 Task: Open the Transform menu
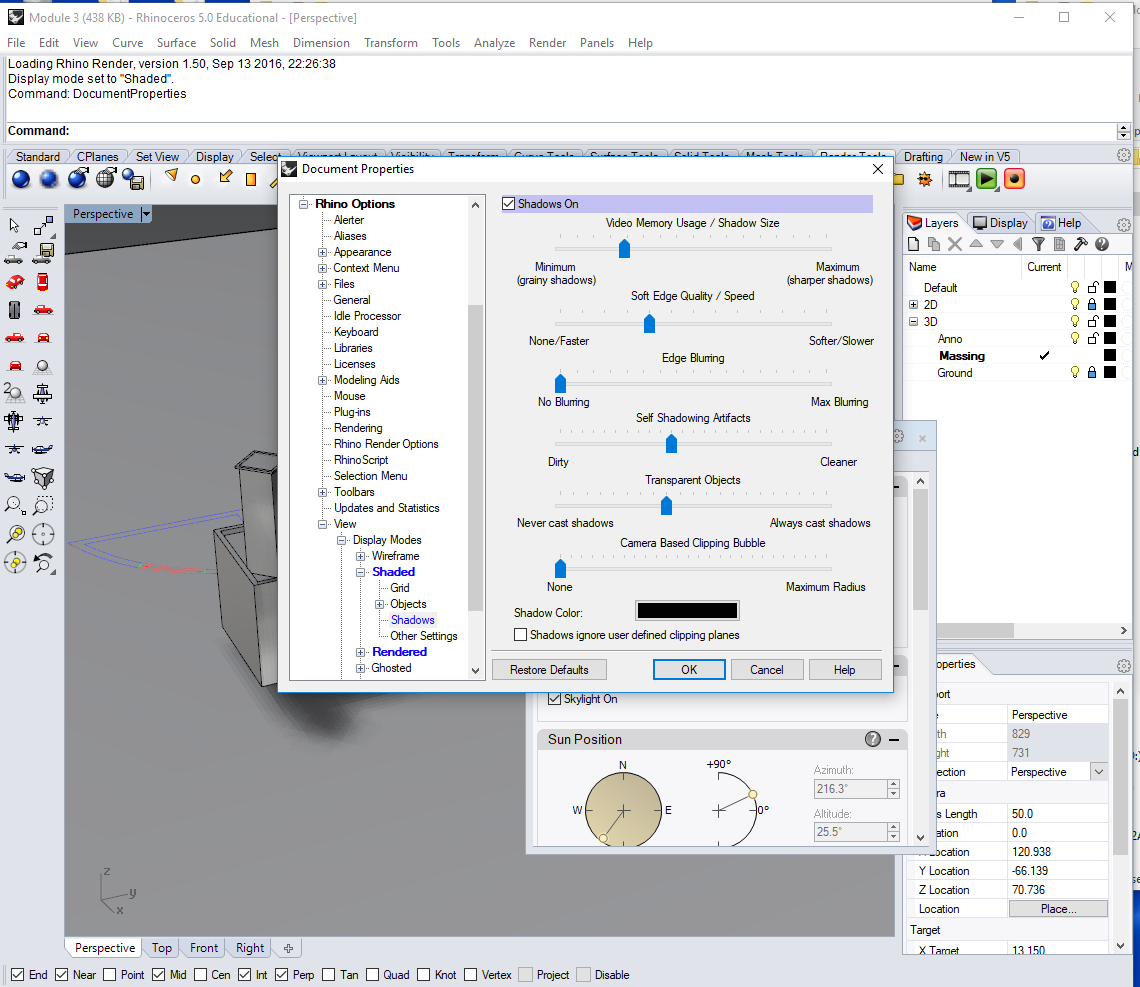click(x=390, y=43)
